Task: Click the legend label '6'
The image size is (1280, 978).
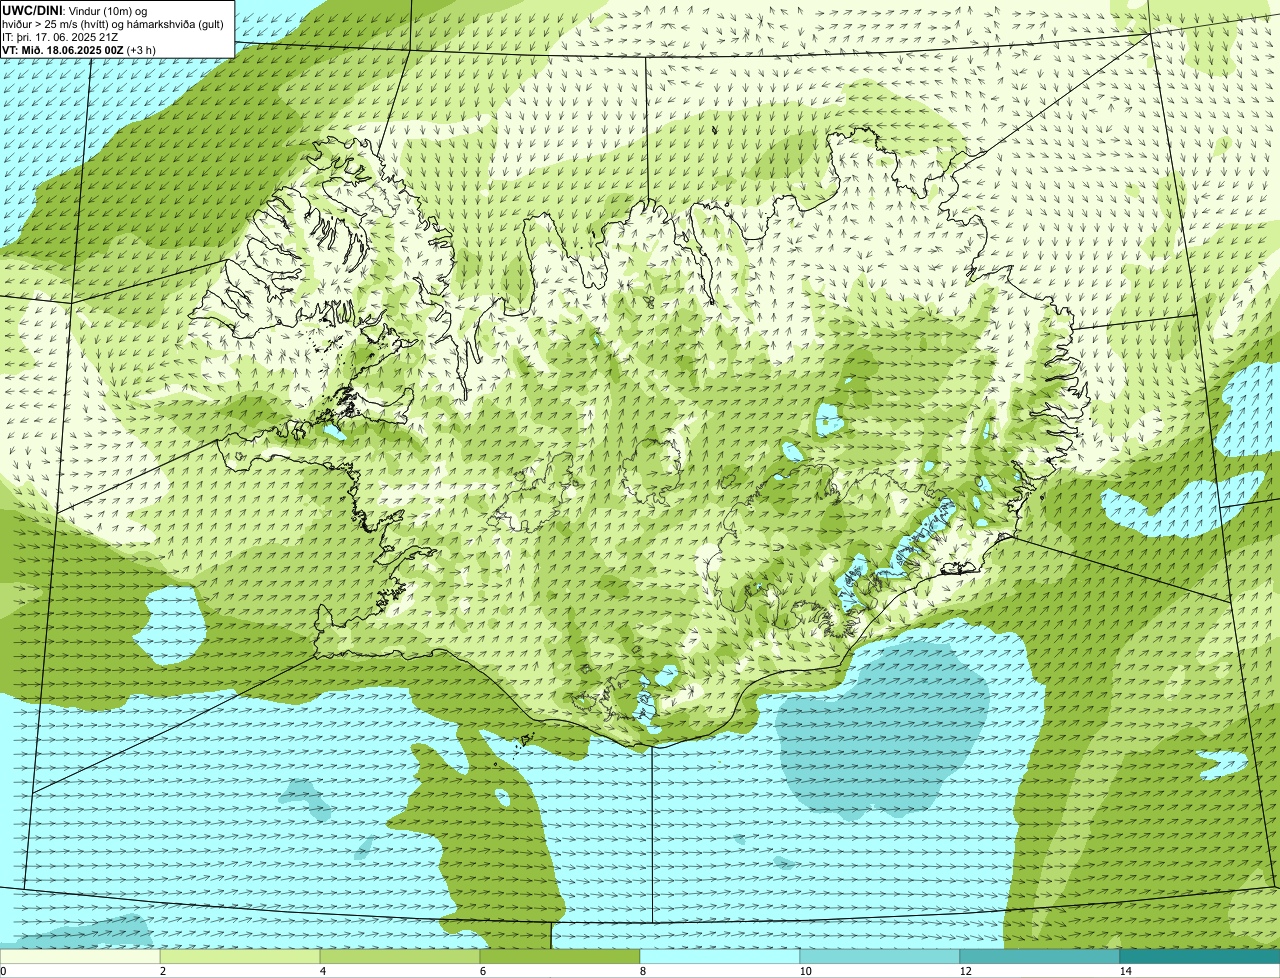Action: pyautogui.click(x=482, y=971)
